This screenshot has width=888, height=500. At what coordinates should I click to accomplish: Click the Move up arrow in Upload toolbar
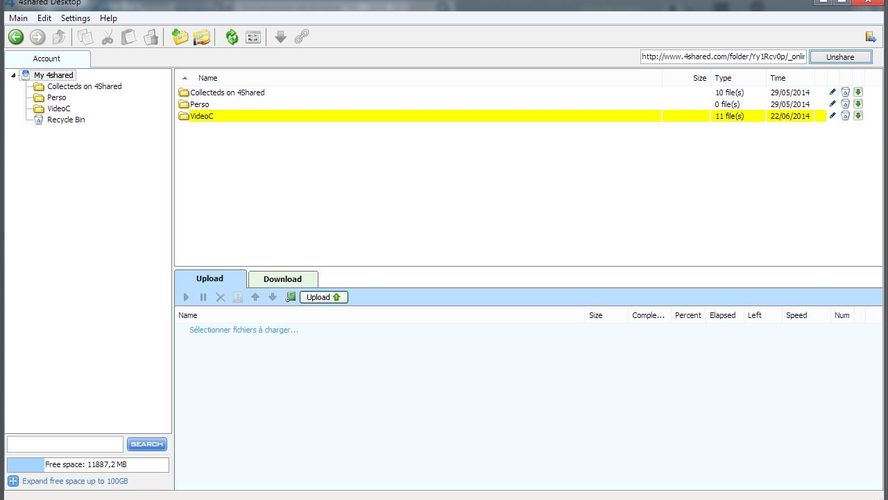coord(255,297)
